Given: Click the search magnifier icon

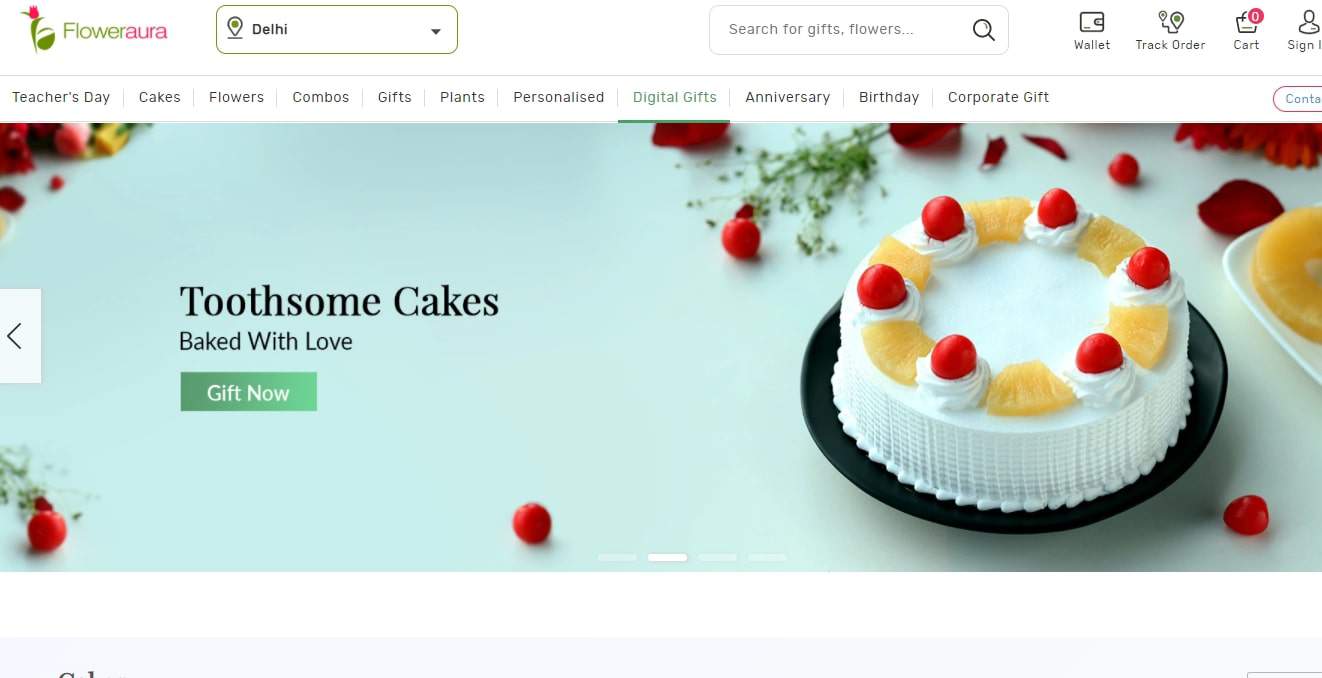Looking at the screenshot, I should 984,30.
